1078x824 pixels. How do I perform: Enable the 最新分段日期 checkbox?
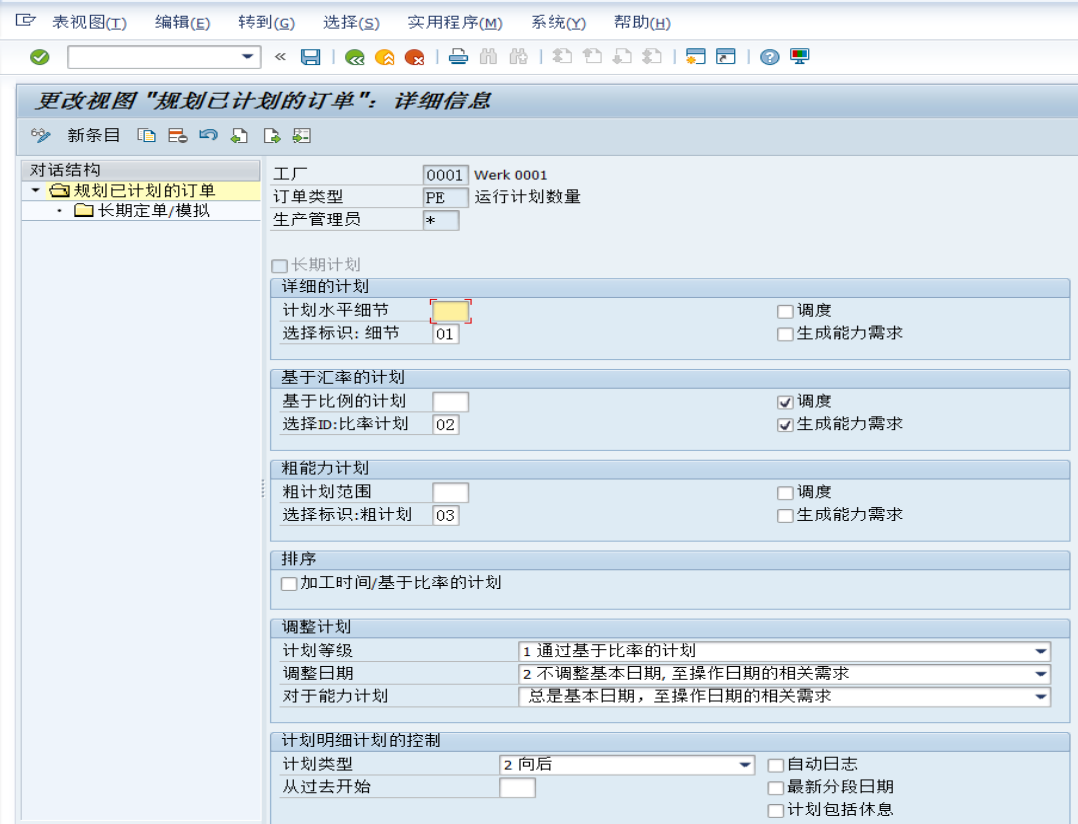click(776, 788)
